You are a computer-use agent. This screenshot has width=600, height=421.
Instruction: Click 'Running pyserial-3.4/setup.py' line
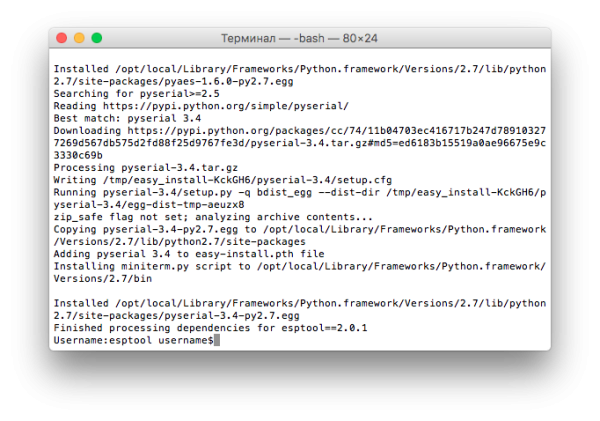click(x=300, y=198)
